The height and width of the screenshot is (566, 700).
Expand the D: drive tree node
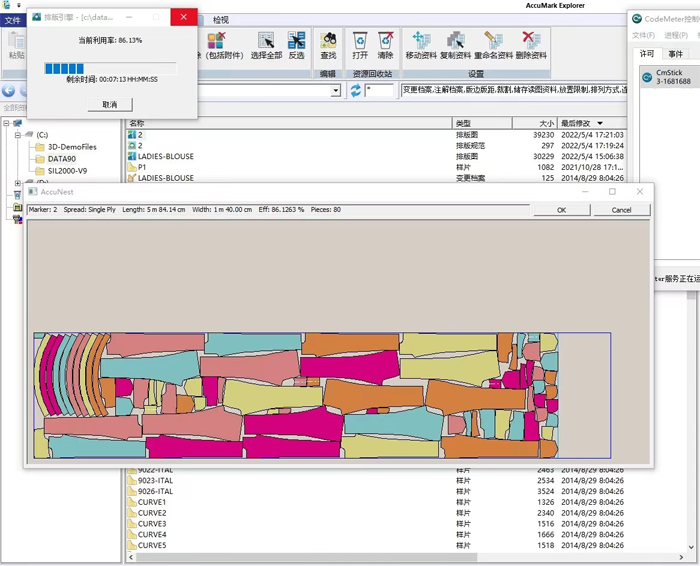18,183
